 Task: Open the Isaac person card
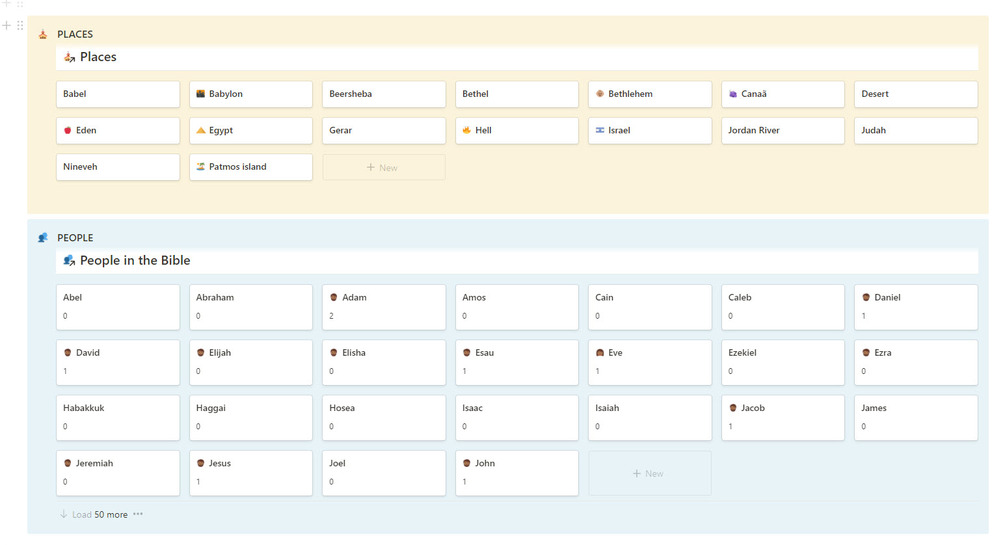click(517, 417)
